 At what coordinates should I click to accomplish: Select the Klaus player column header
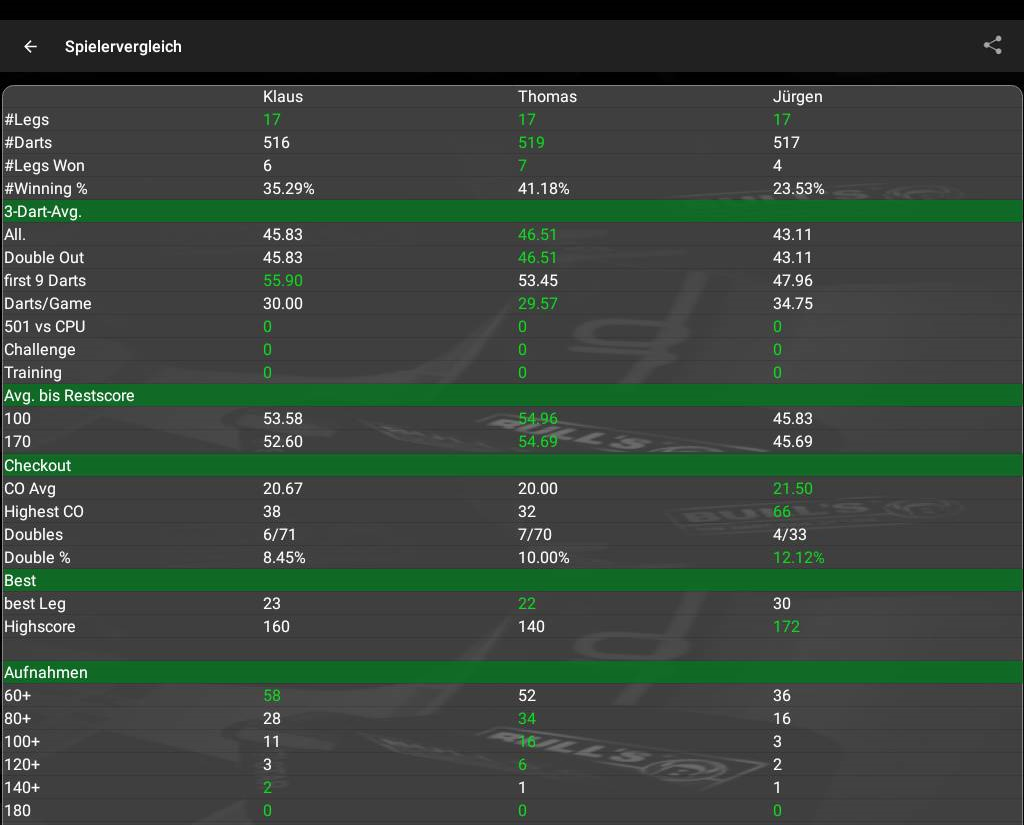tap(283, 97)
